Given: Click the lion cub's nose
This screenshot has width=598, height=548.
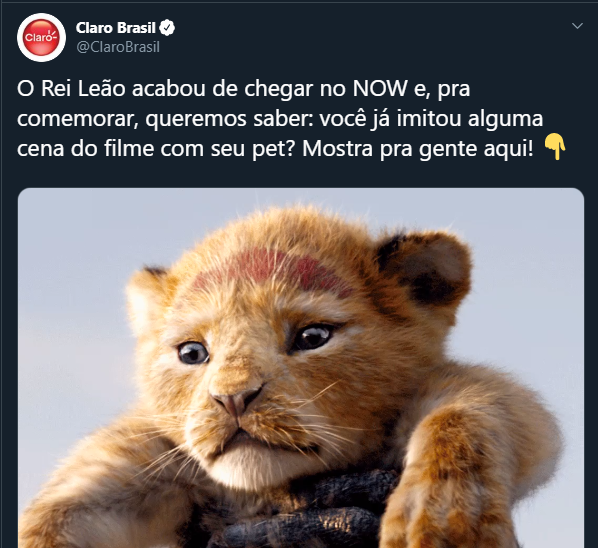Looking at the screenshot, I should point(236,400).
